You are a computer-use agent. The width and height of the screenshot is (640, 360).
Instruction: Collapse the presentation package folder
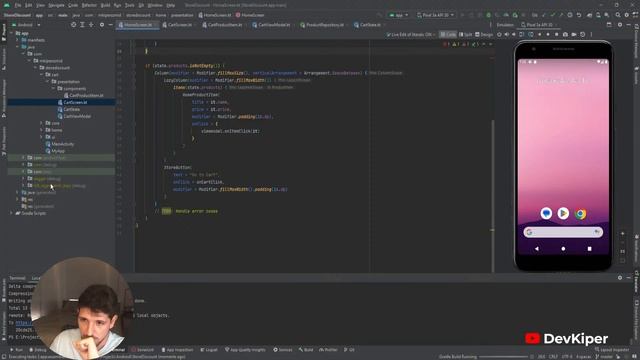point(47,82)
